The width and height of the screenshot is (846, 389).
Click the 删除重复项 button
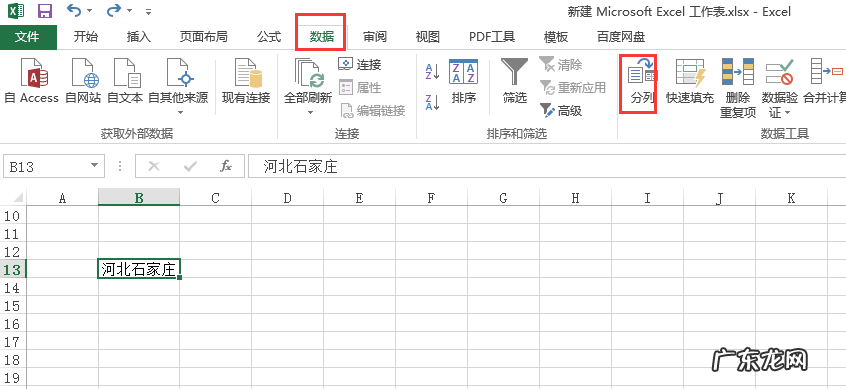738,87
